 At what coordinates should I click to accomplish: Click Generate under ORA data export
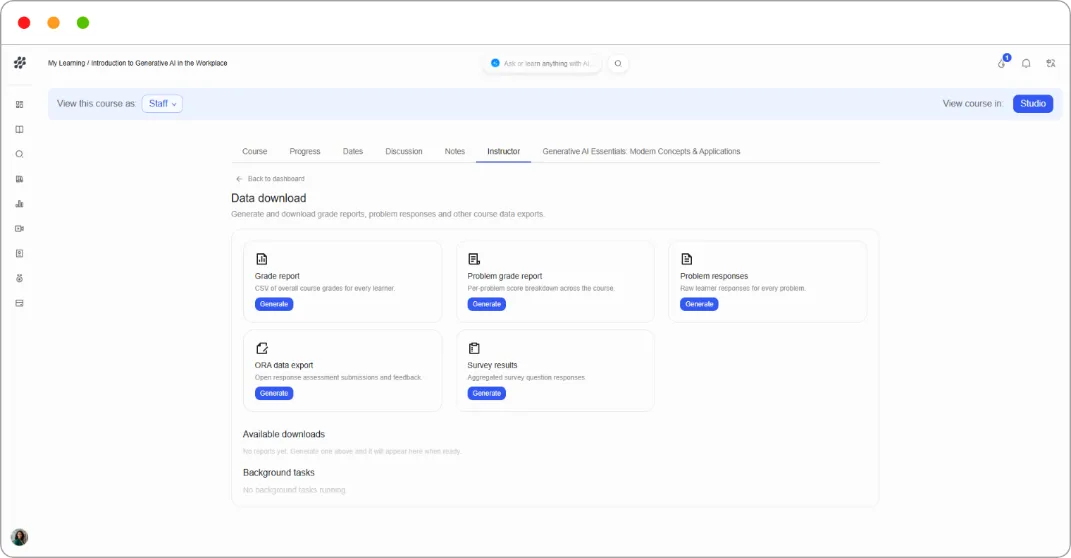pos(274,393)
